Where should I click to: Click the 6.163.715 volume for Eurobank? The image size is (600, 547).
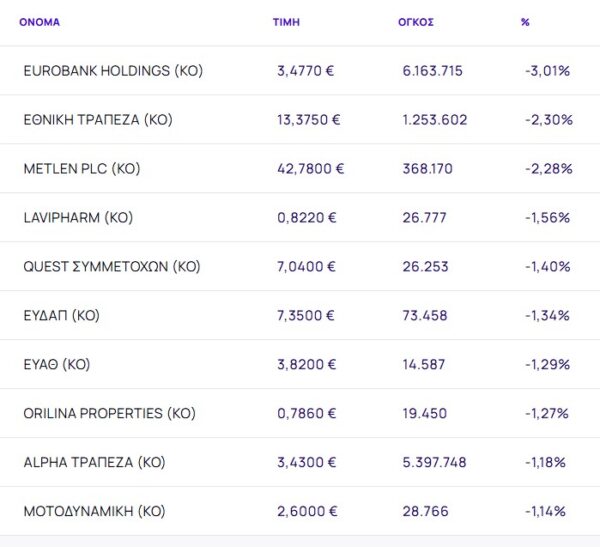click(x=432, y=71)
